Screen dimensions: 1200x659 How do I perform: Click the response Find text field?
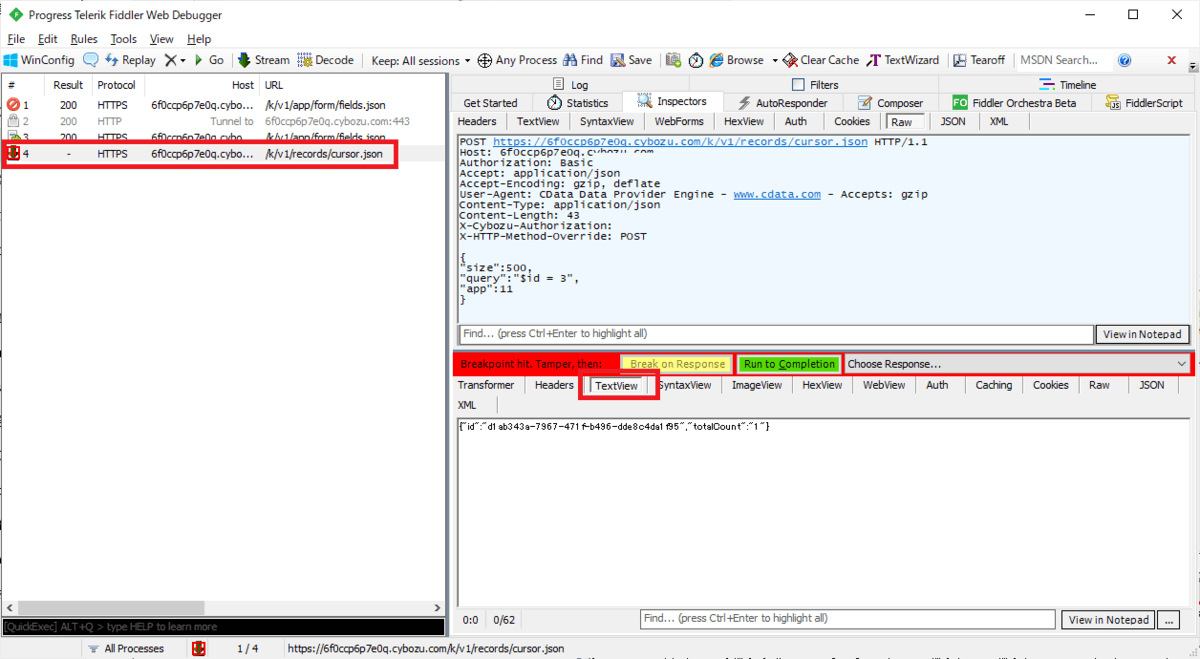[x=847, y=619]
